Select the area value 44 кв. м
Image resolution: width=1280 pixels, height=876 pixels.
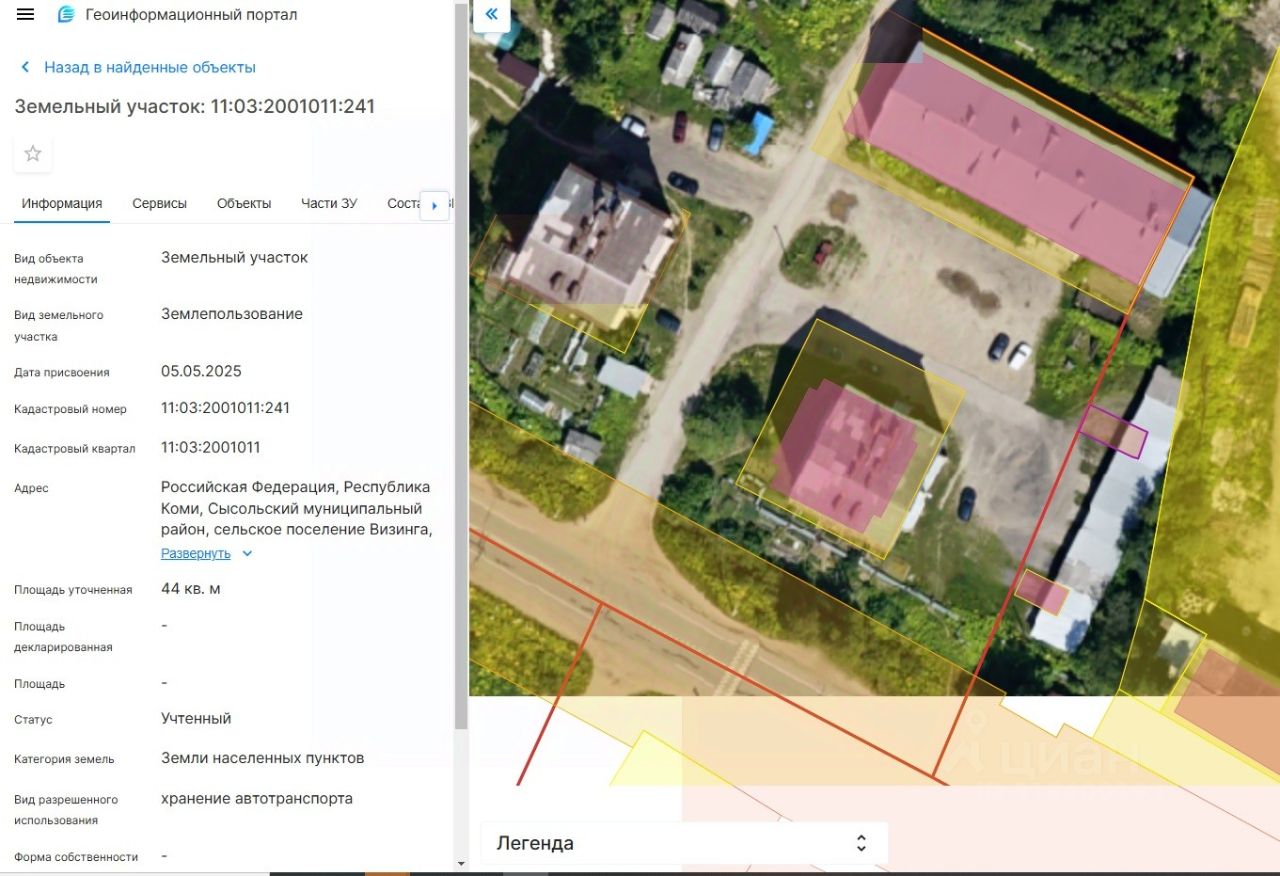click(191, 589)
